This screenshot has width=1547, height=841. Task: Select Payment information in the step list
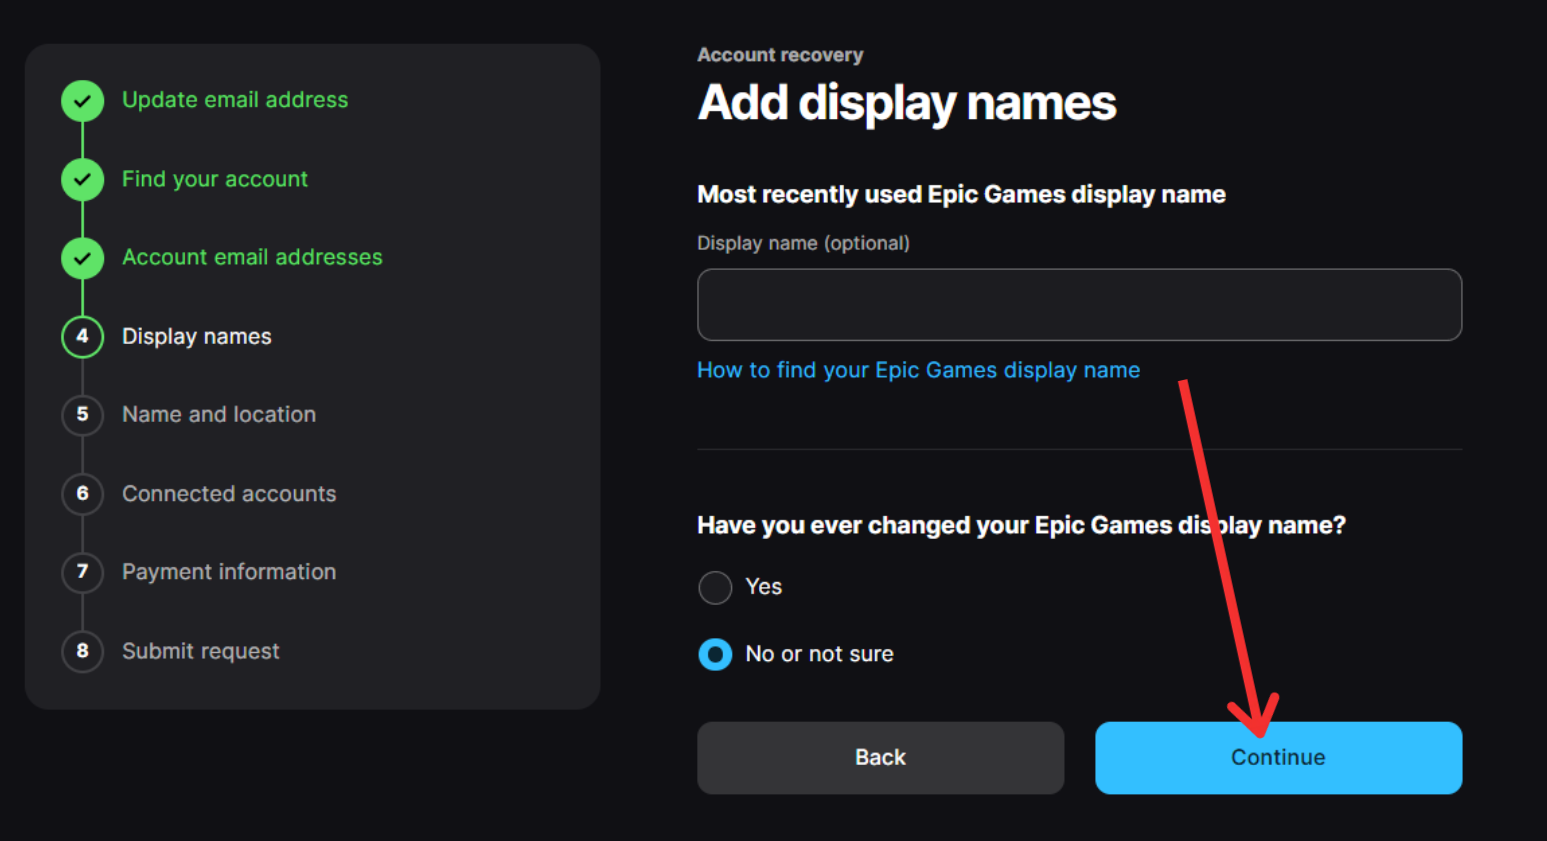point(229,572)
